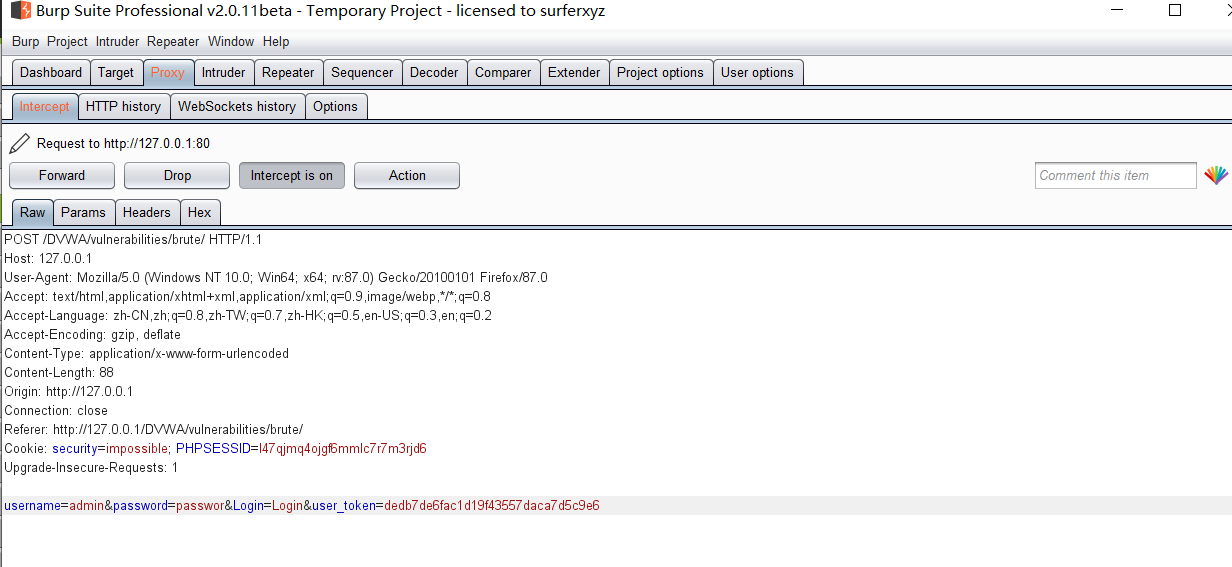Image resolution: width=1232 pixels, height=567 pixels.
Task: Open the Decoder tab
Action: coord(434,72)
